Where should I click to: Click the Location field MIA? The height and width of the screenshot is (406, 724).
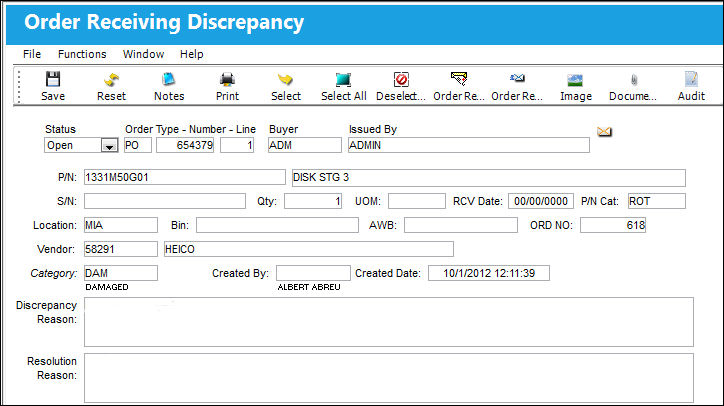tap(121, 225)
